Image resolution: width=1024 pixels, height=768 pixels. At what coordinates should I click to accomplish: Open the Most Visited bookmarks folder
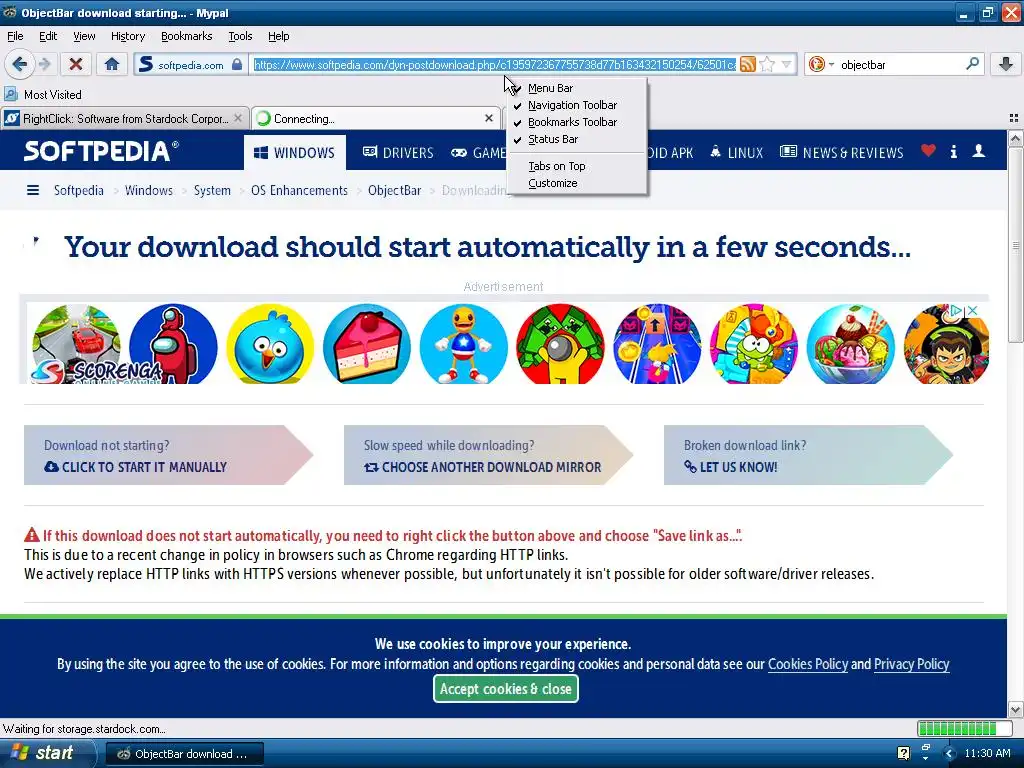[43, 95]
